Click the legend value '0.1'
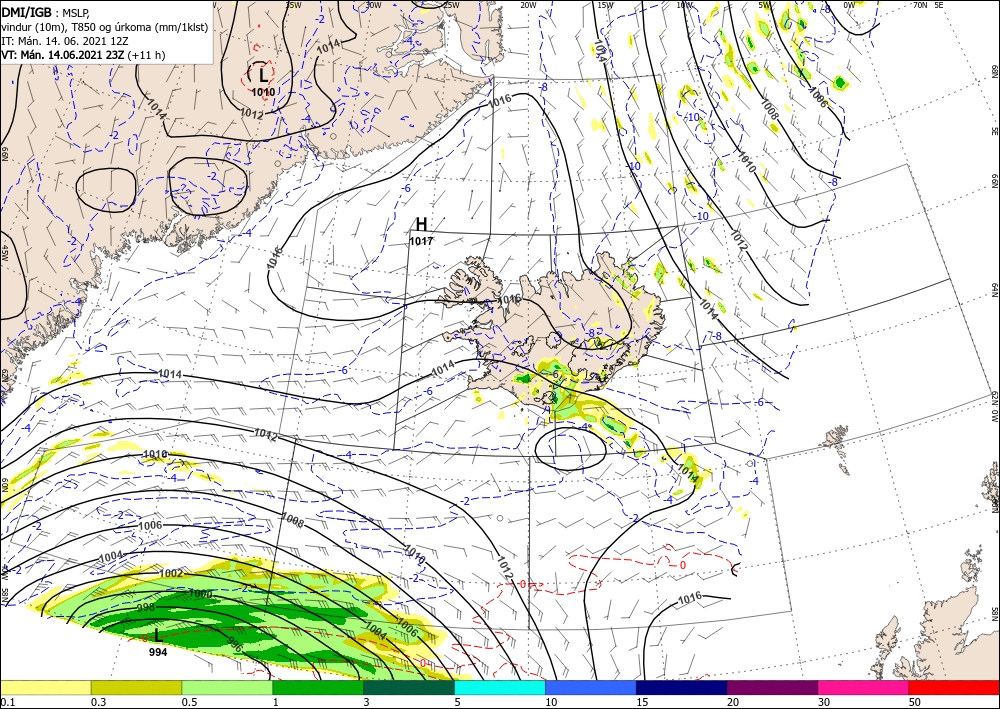The height and width of the screenshot is (709, 1000). (x=6, y=702)
